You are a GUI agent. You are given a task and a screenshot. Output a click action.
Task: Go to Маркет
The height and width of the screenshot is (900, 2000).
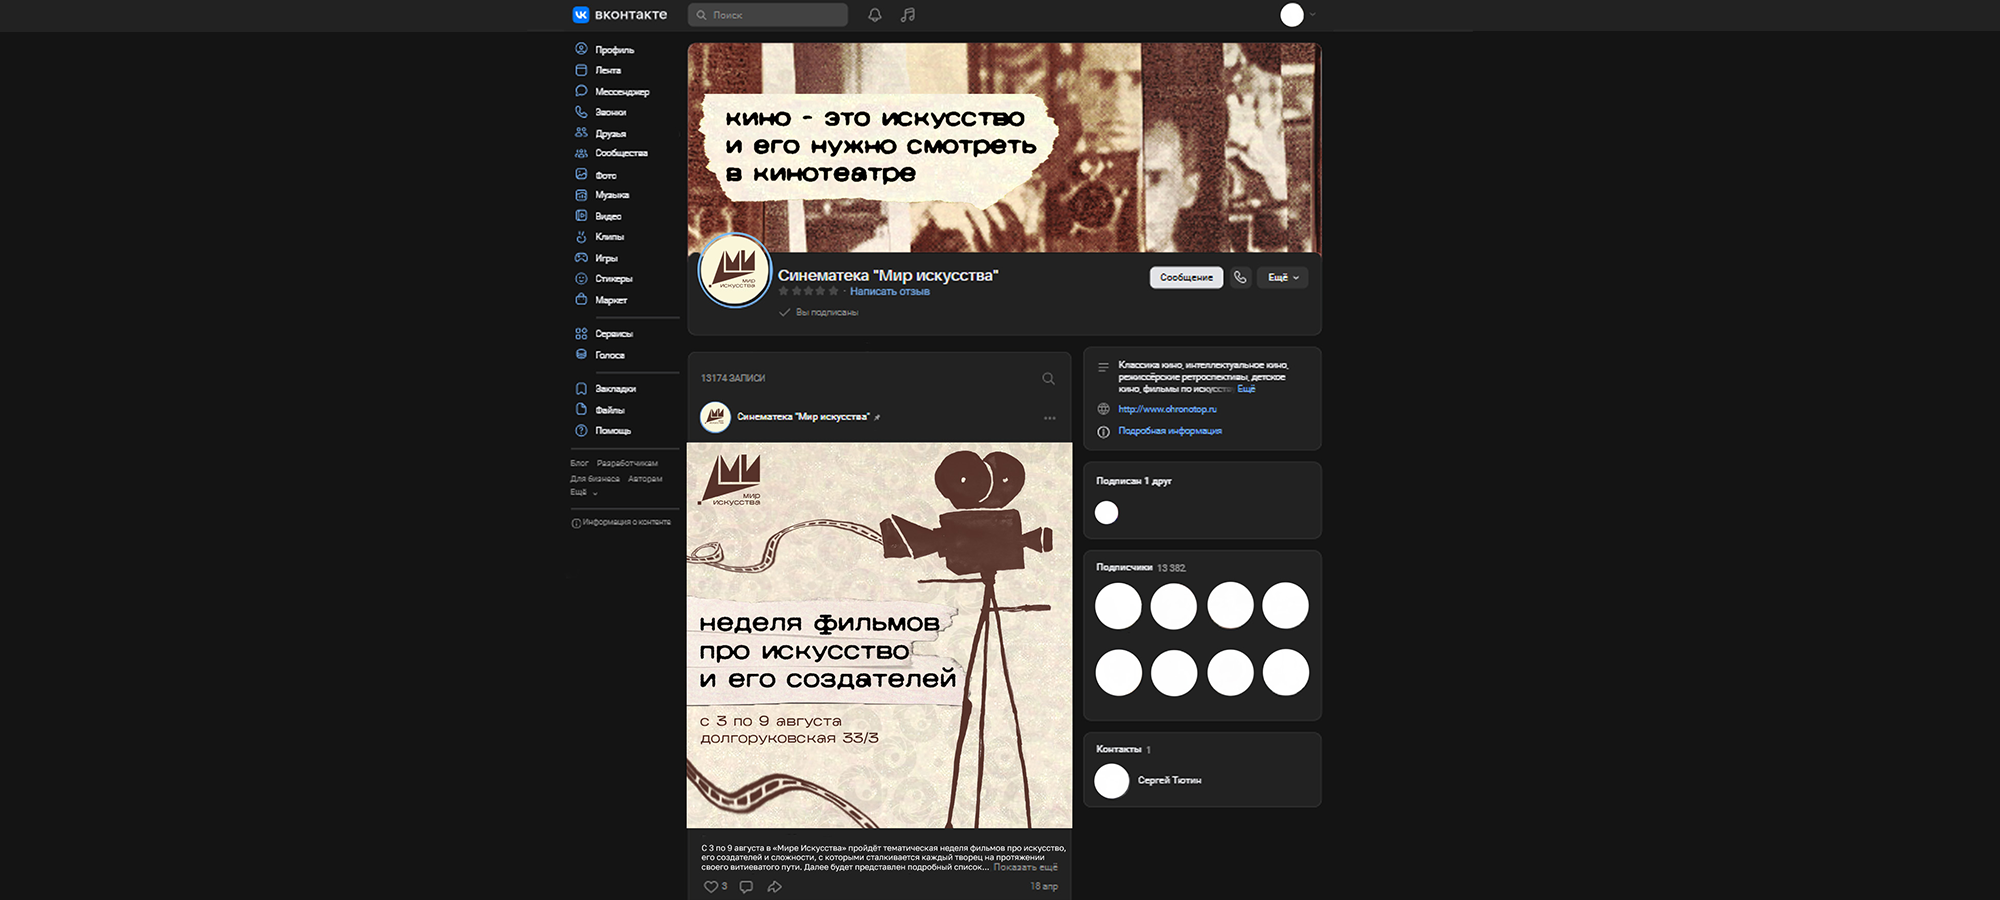(x=601, y=300)
